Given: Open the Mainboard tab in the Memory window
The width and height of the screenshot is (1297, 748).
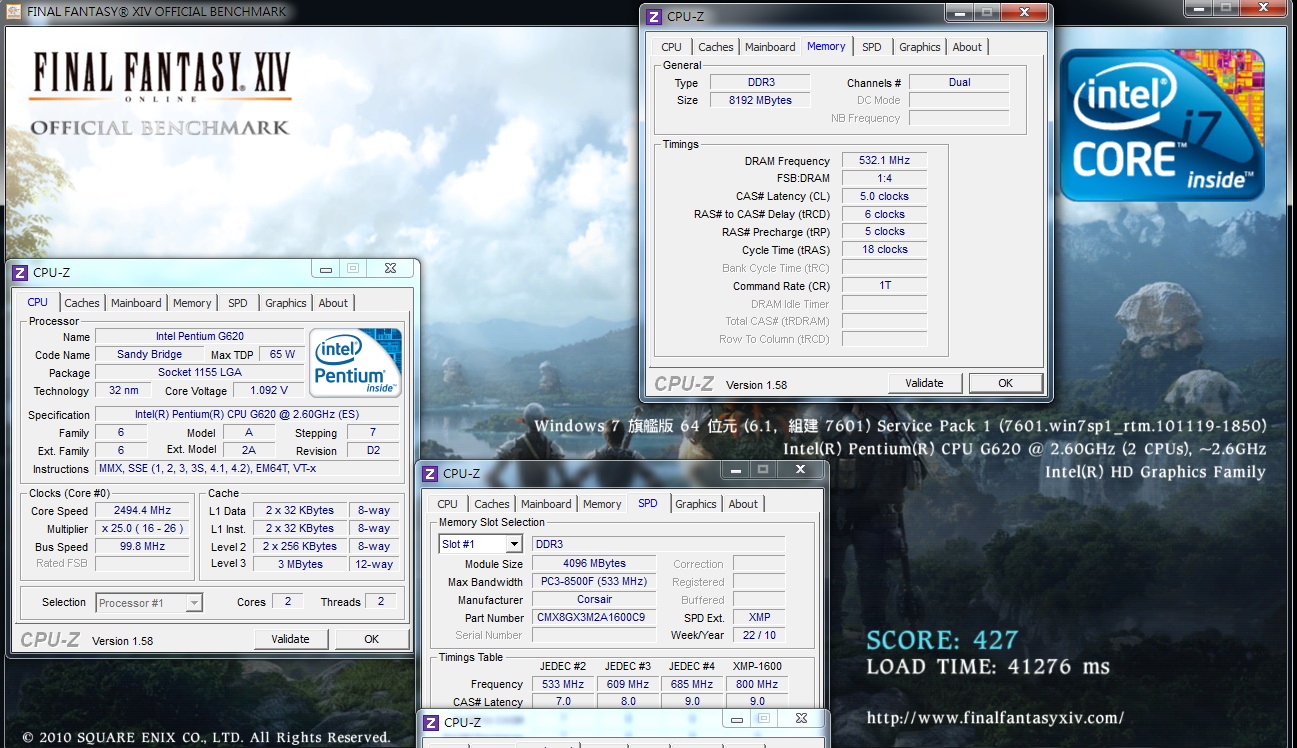Looking at the screenshot, I should click(x=770, y=47).
